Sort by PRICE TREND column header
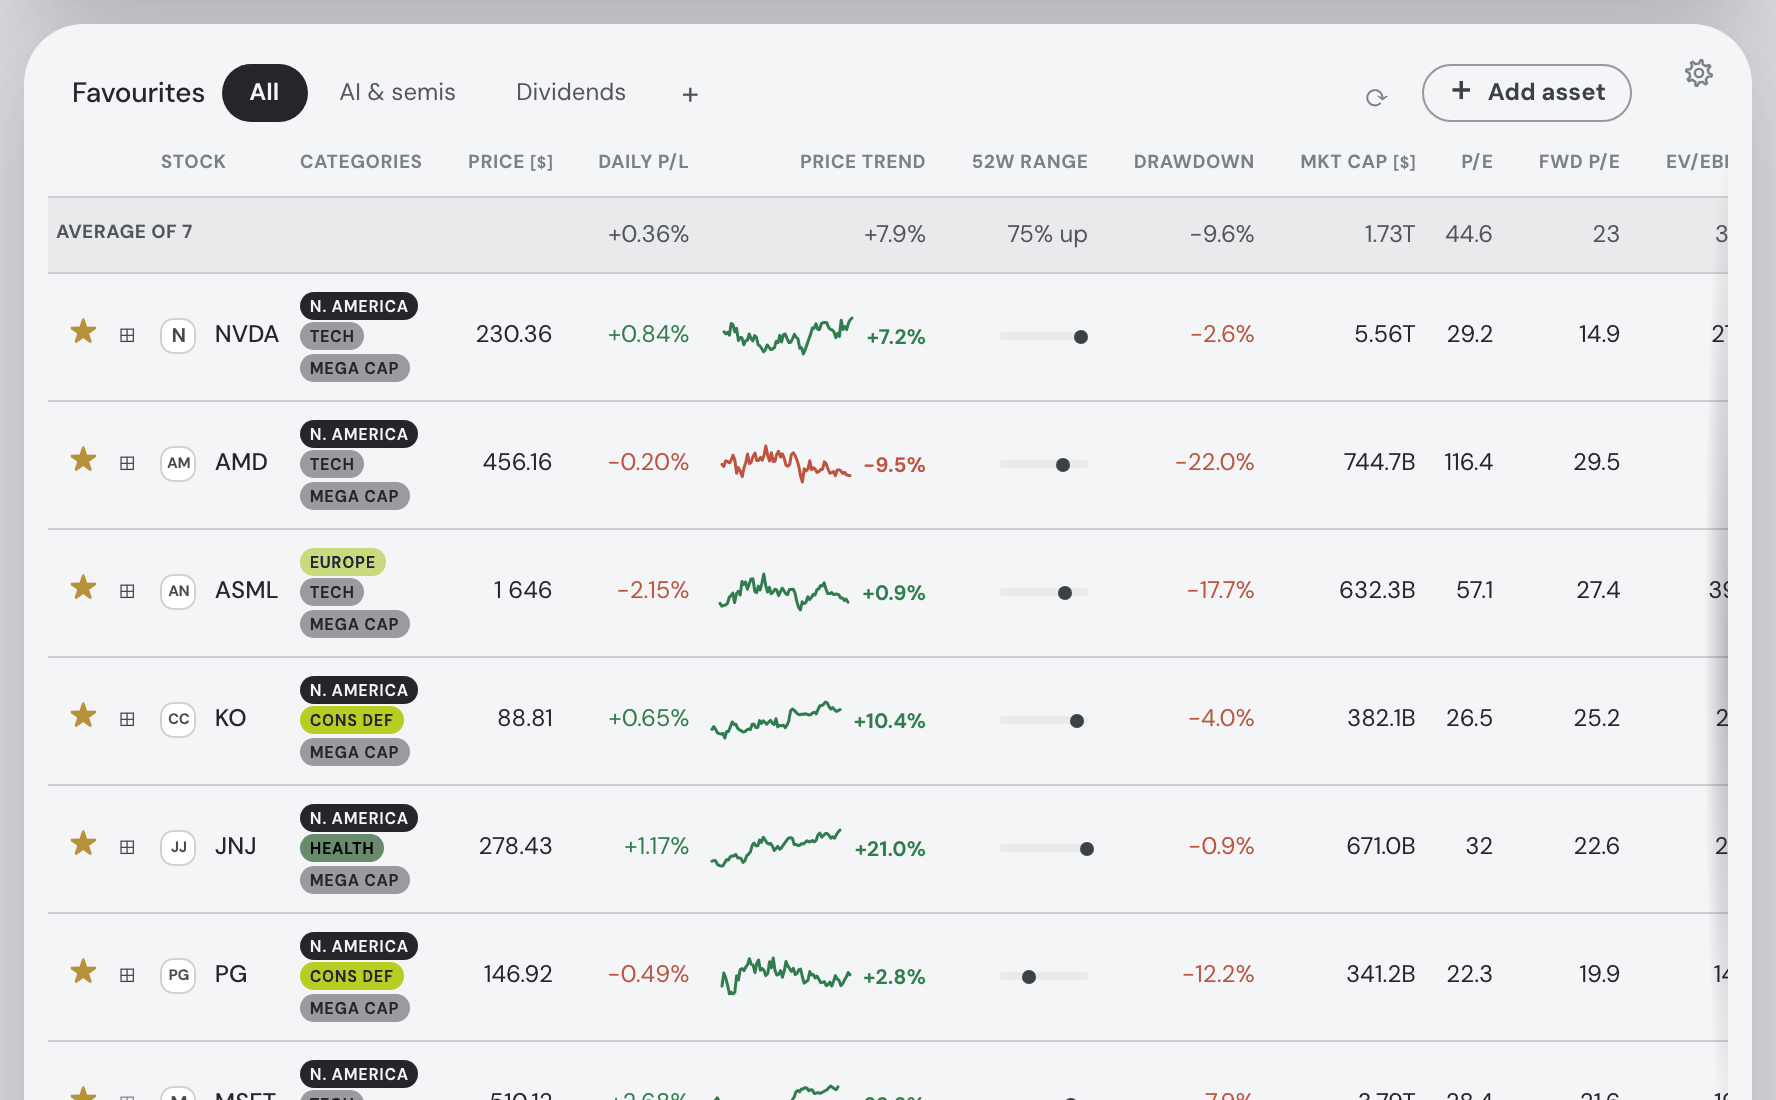 pyautogui.click(x=862, y=162)
